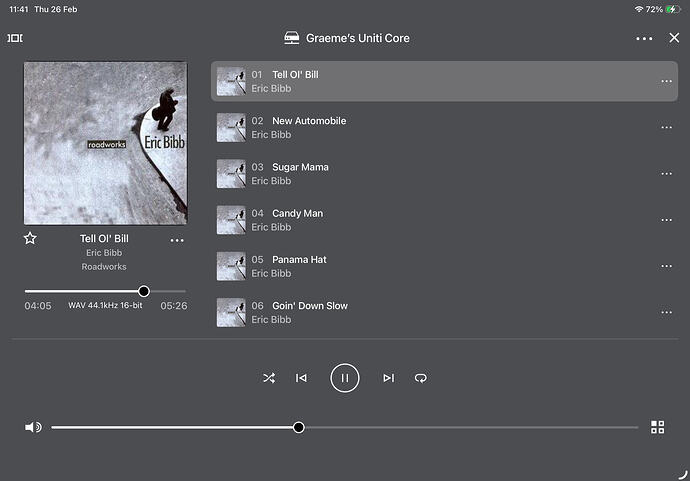The height and width of the screenshot is (481, 690).
Task: Mute the volume speaker icon
Action: pos(33,427)
